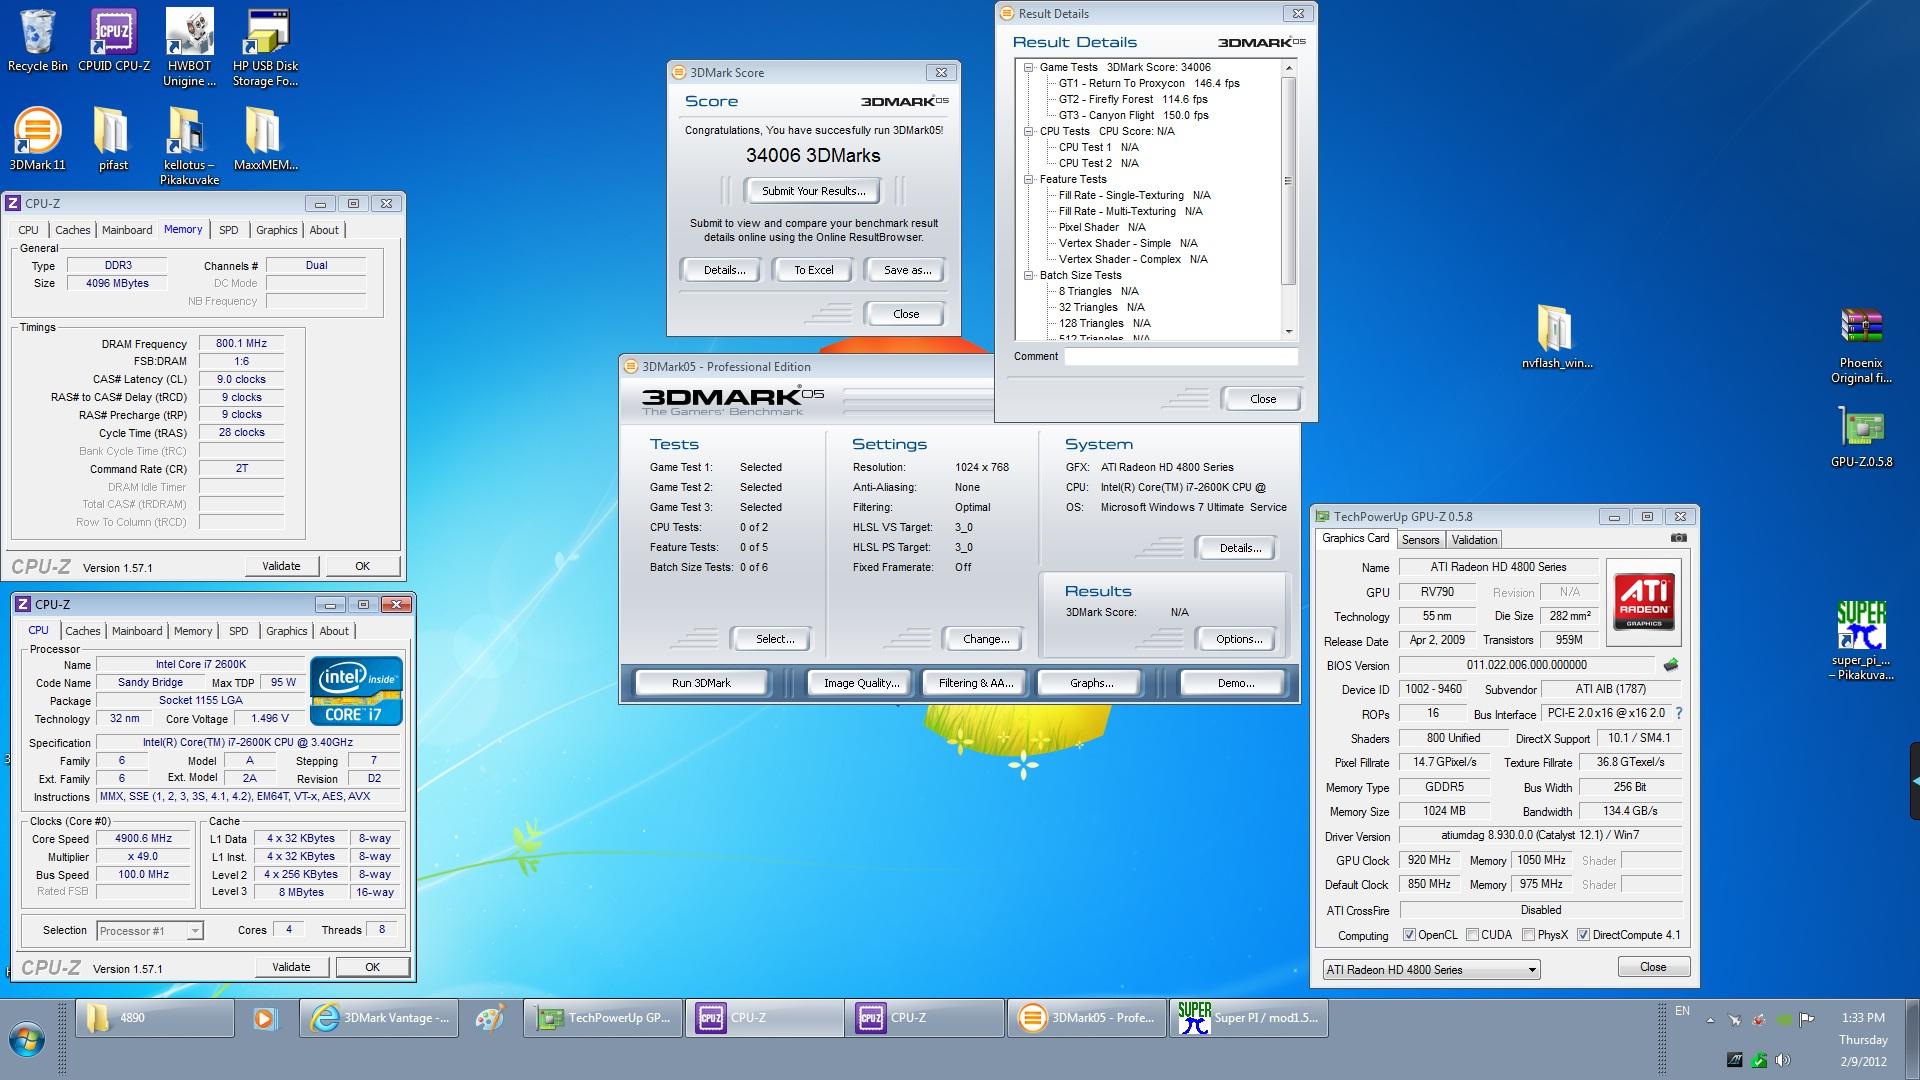
Task: Click the GPU-Z BIOS save chip icon
Action: tap(1670, 665)
